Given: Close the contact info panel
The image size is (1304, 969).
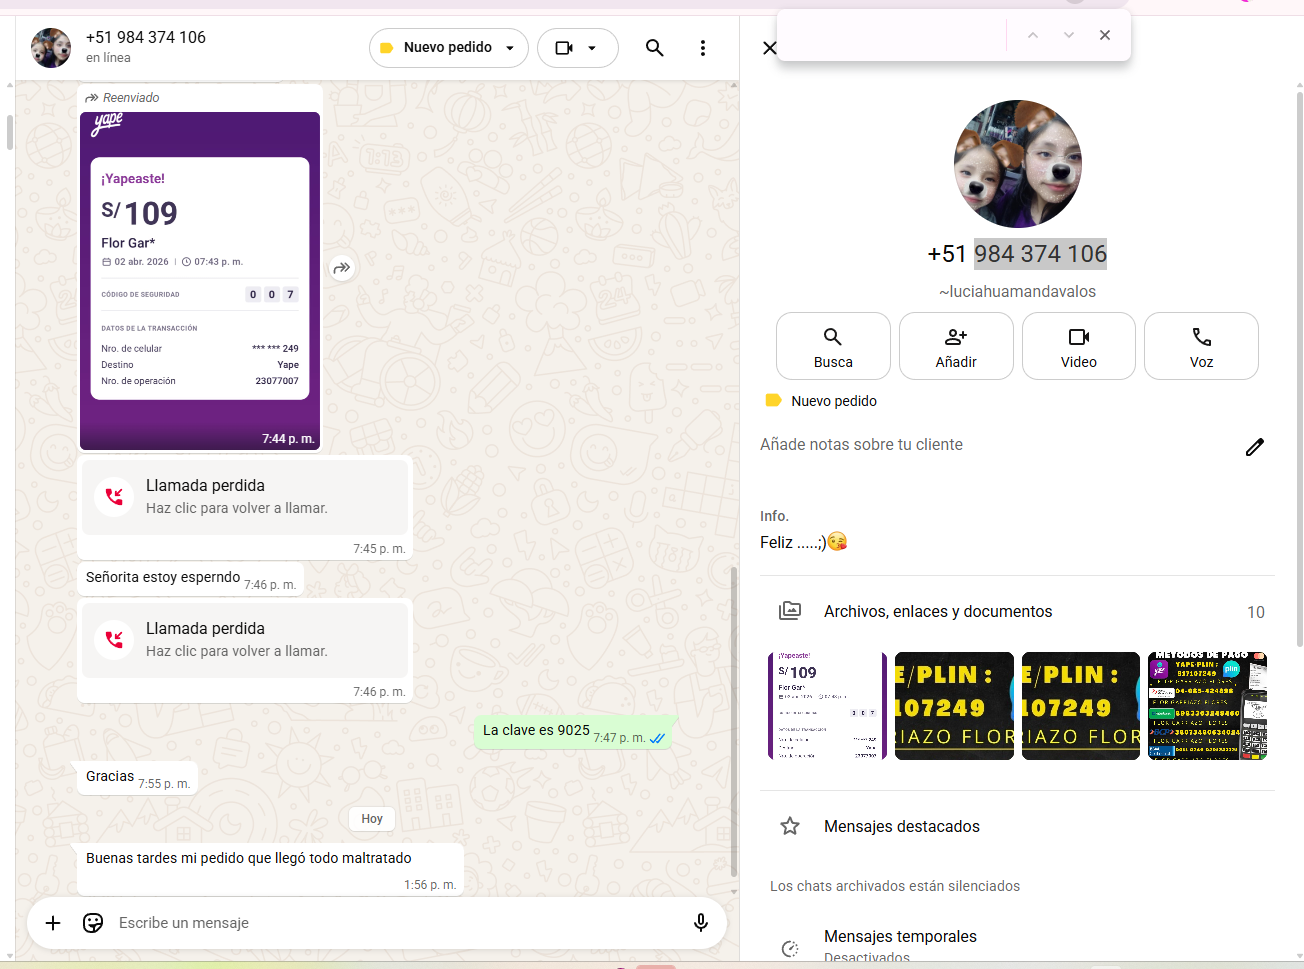Looking at the screenshot, I should pyautogui.click(x=769, y=48).
